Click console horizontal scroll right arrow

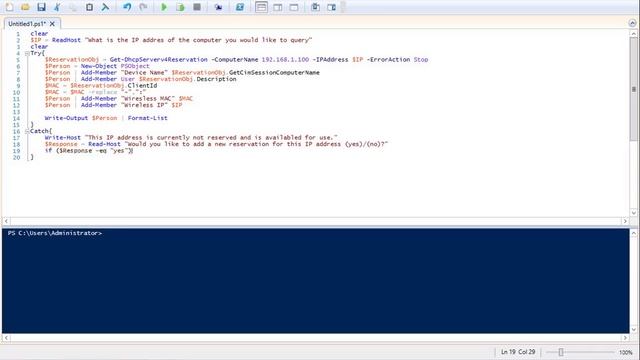coord(625,338)
